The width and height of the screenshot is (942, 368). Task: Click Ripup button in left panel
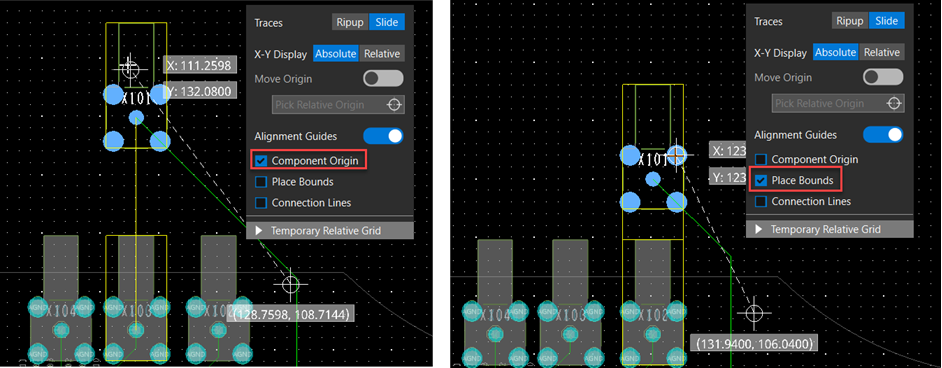tap(350, 22)
